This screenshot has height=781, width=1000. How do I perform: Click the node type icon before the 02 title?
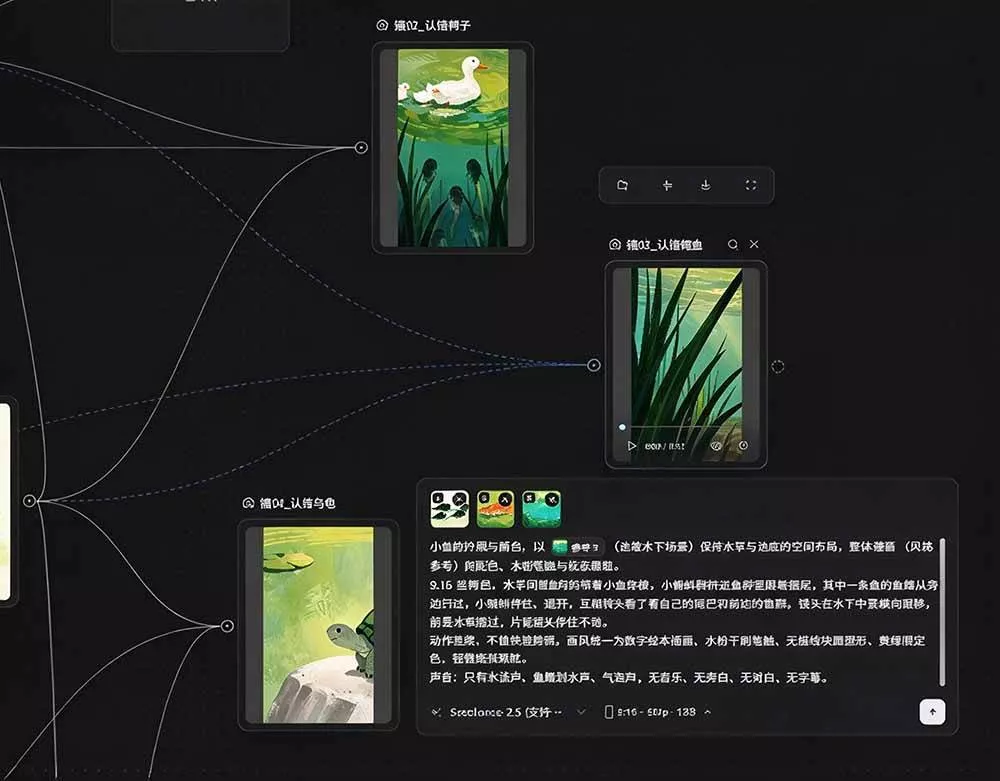click(x=382, y=26)
